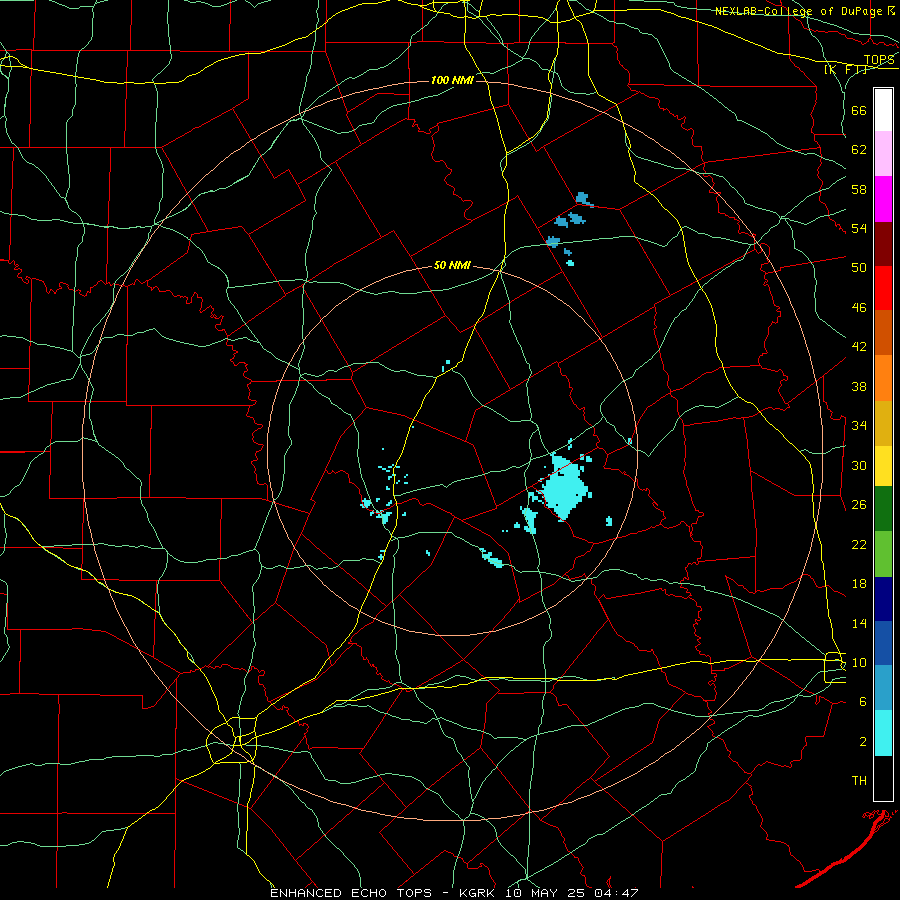Click the medium blue legend swatch
Image resolution: width=900 pixels, height=900 pixels.
point(883,643)
